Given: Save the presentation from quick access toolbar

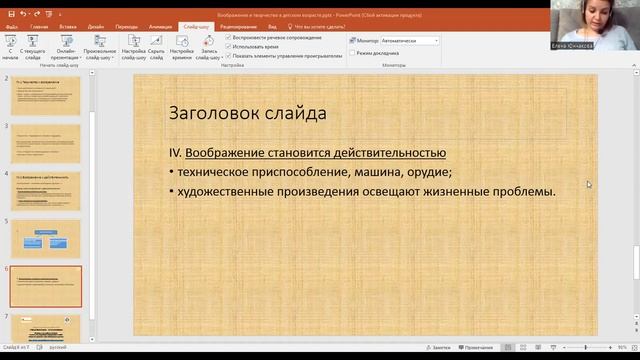Looking at the screenshot, I should [x=11, y=14].
